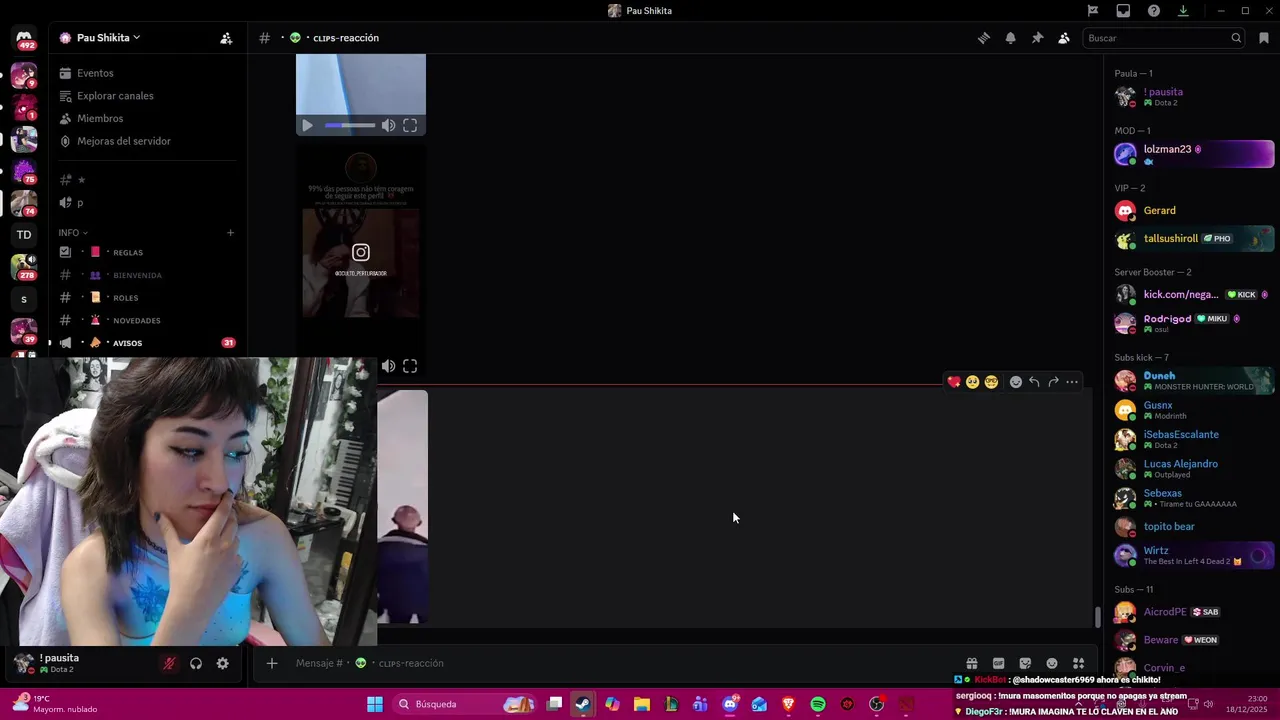The height and width of the screenshot is (720, 1280).
Task: Click invite people icon beside Pau Shikita
Action: (226, 38)
